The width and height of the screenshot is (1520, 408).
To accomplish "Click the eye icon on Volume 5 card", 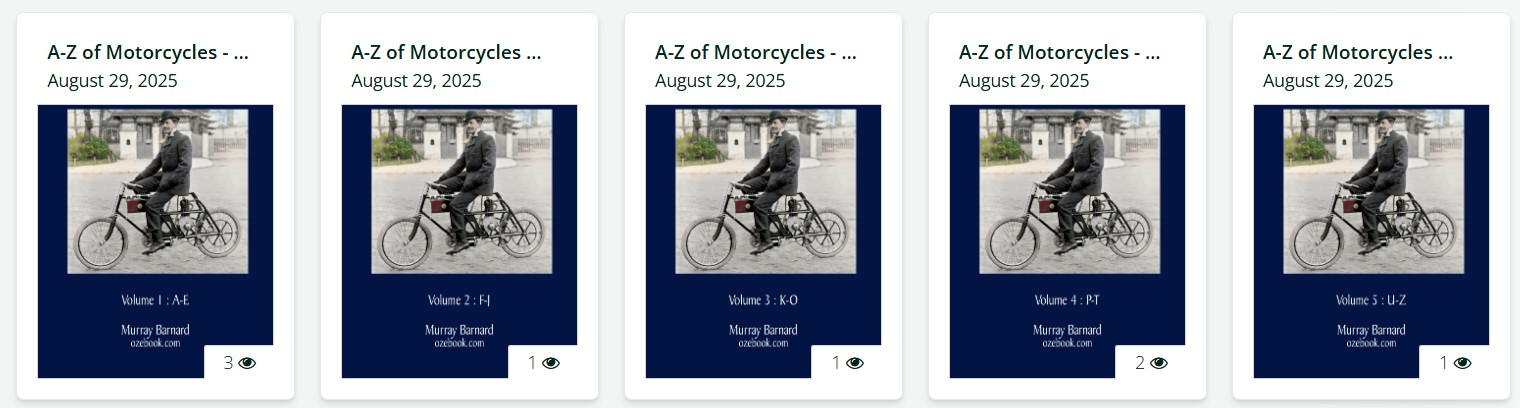I will point(1463,363).
